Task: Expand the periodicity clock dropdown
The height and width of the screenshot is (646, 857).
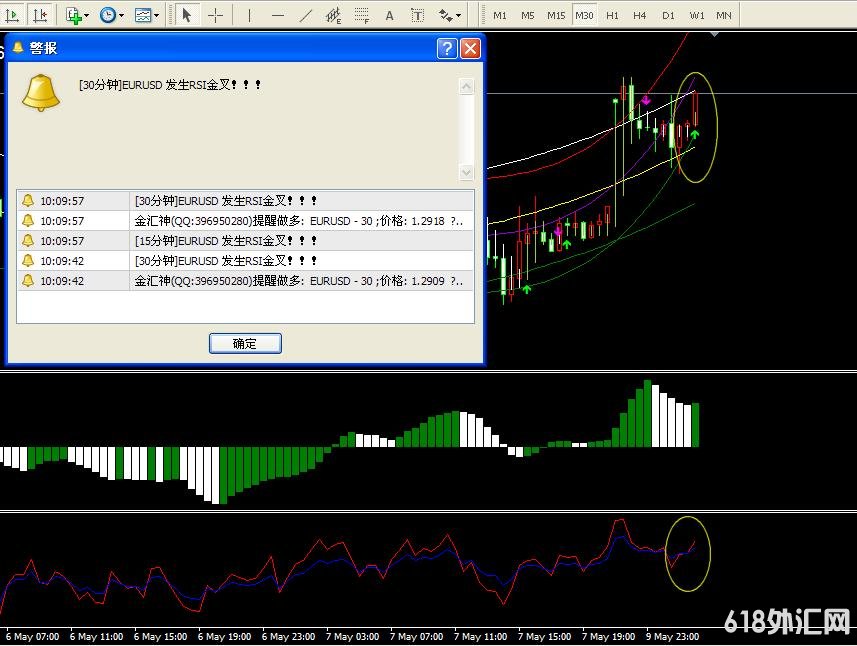Action: [x=121, y=16]
